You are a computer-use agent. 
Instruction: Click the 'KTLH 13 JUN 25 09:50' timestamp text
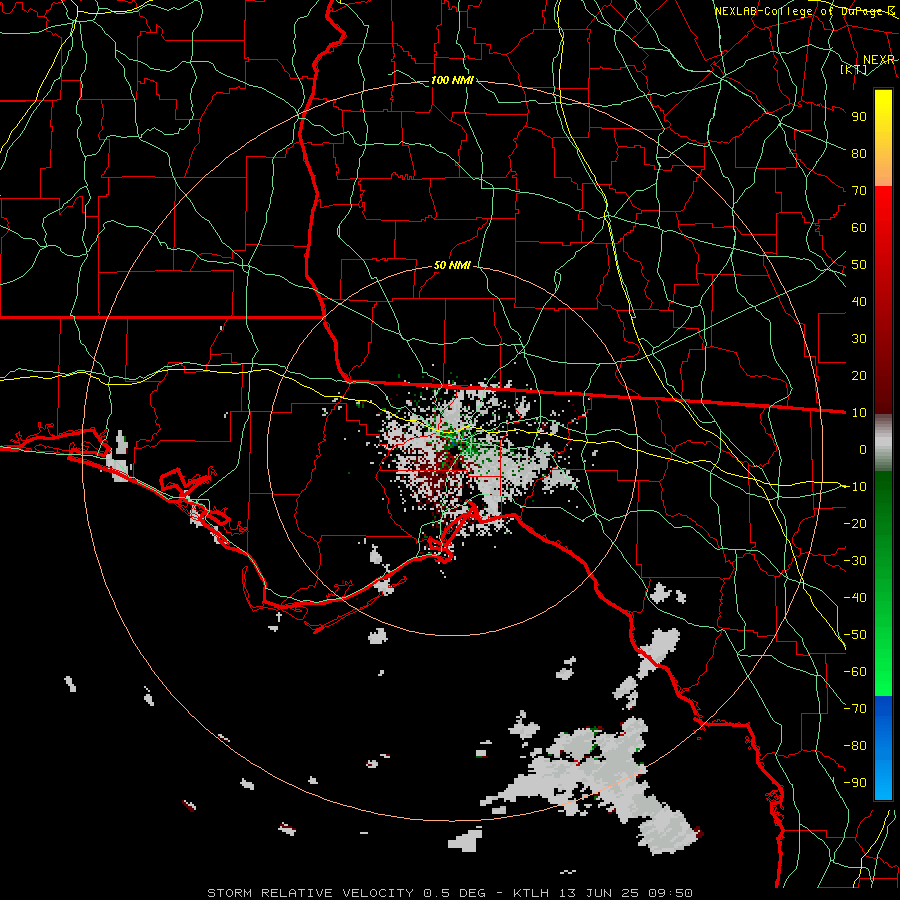click(x=602, y=893)
